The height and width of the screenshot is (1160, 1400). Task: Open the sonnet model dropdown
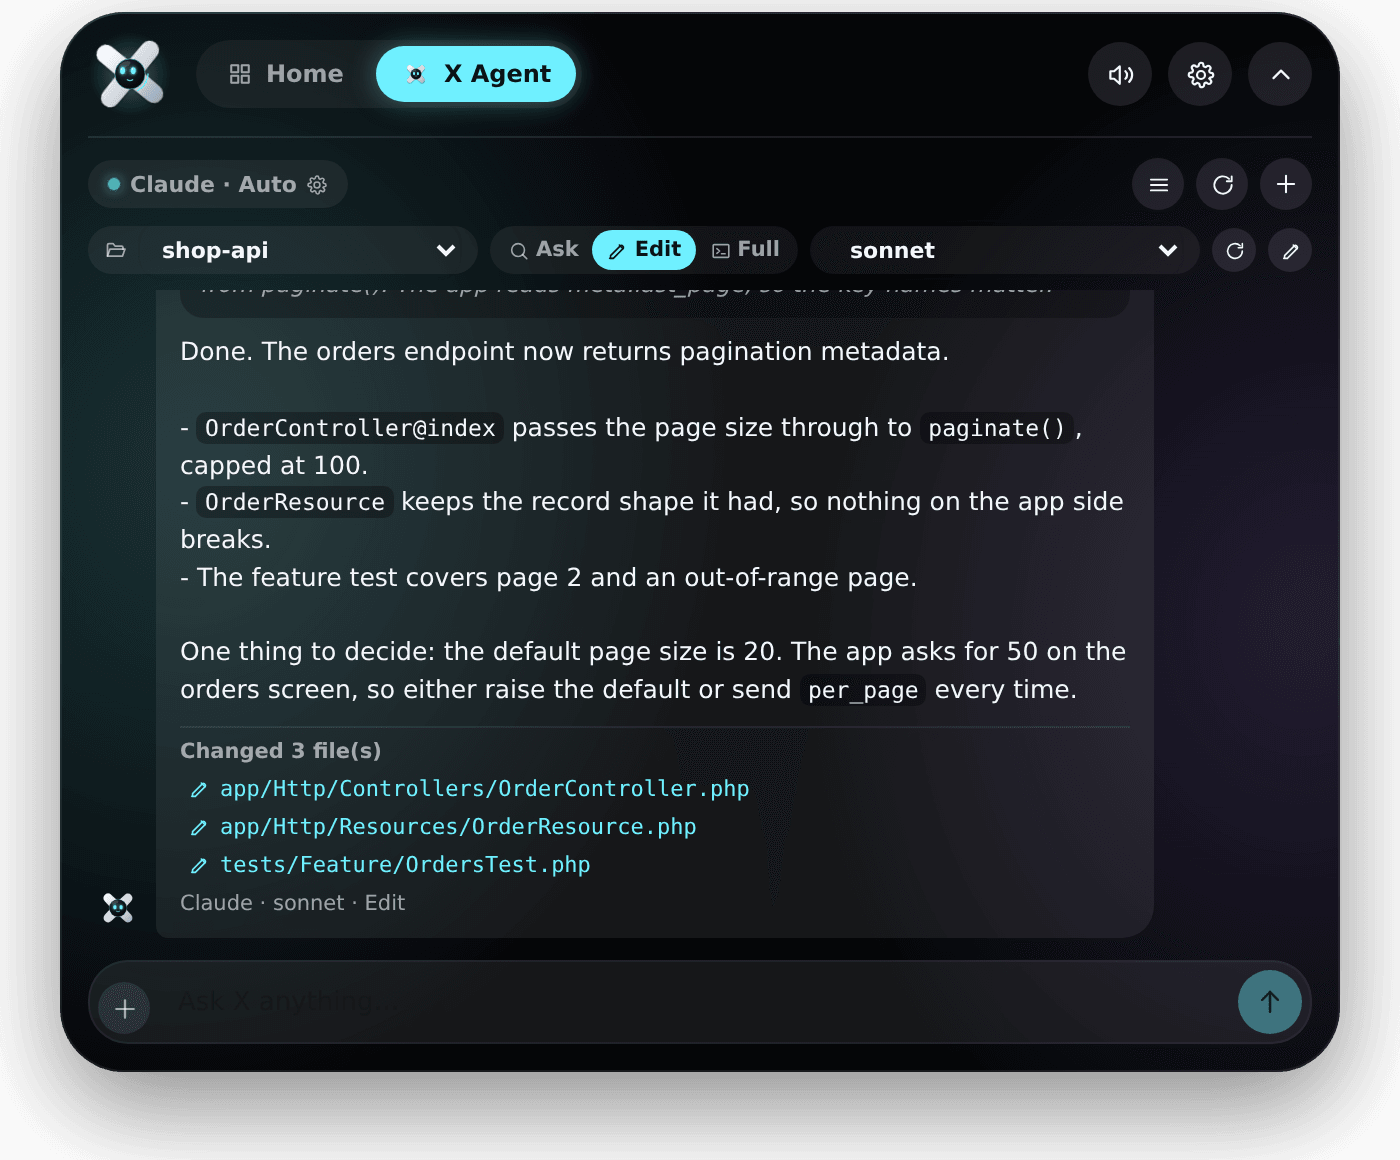(x=1004, y=250)
